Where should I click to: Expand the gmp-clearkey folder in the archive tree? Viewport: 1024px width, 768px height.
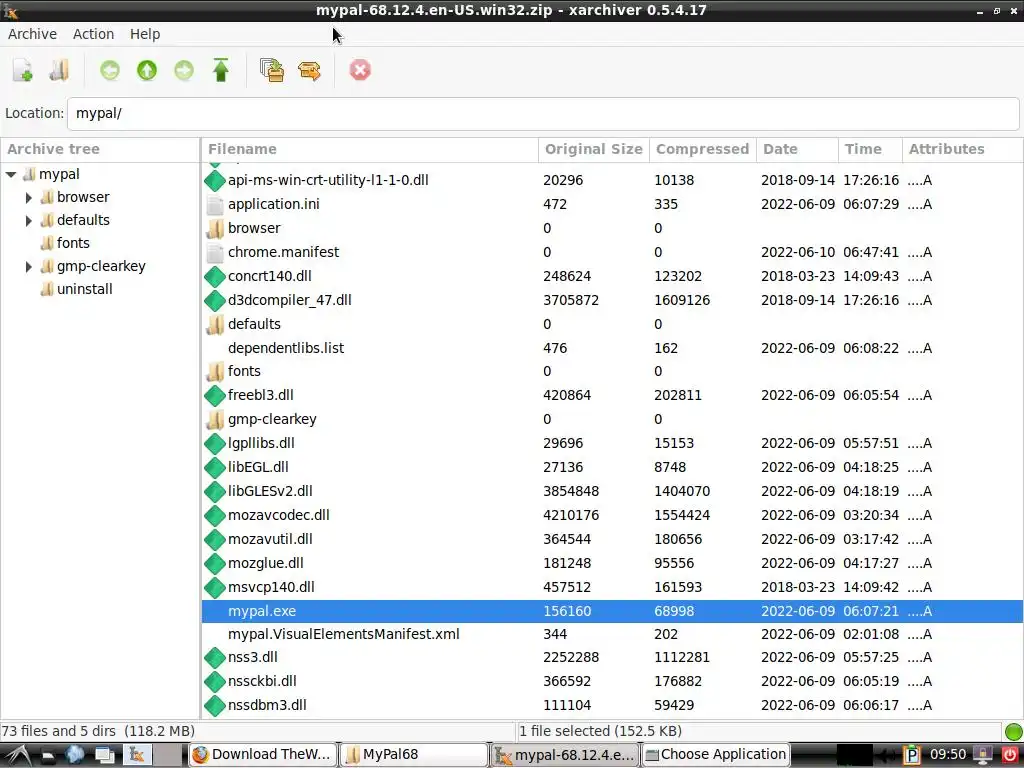[29, 266]
